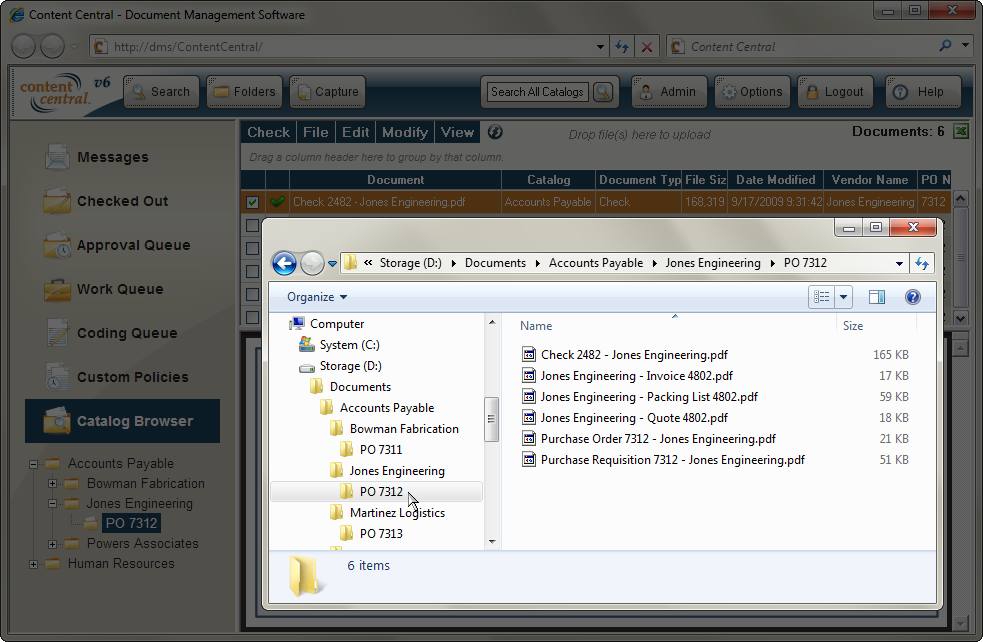Open the Custom Policies icon

pyautogui.click(x=56, y=377)
